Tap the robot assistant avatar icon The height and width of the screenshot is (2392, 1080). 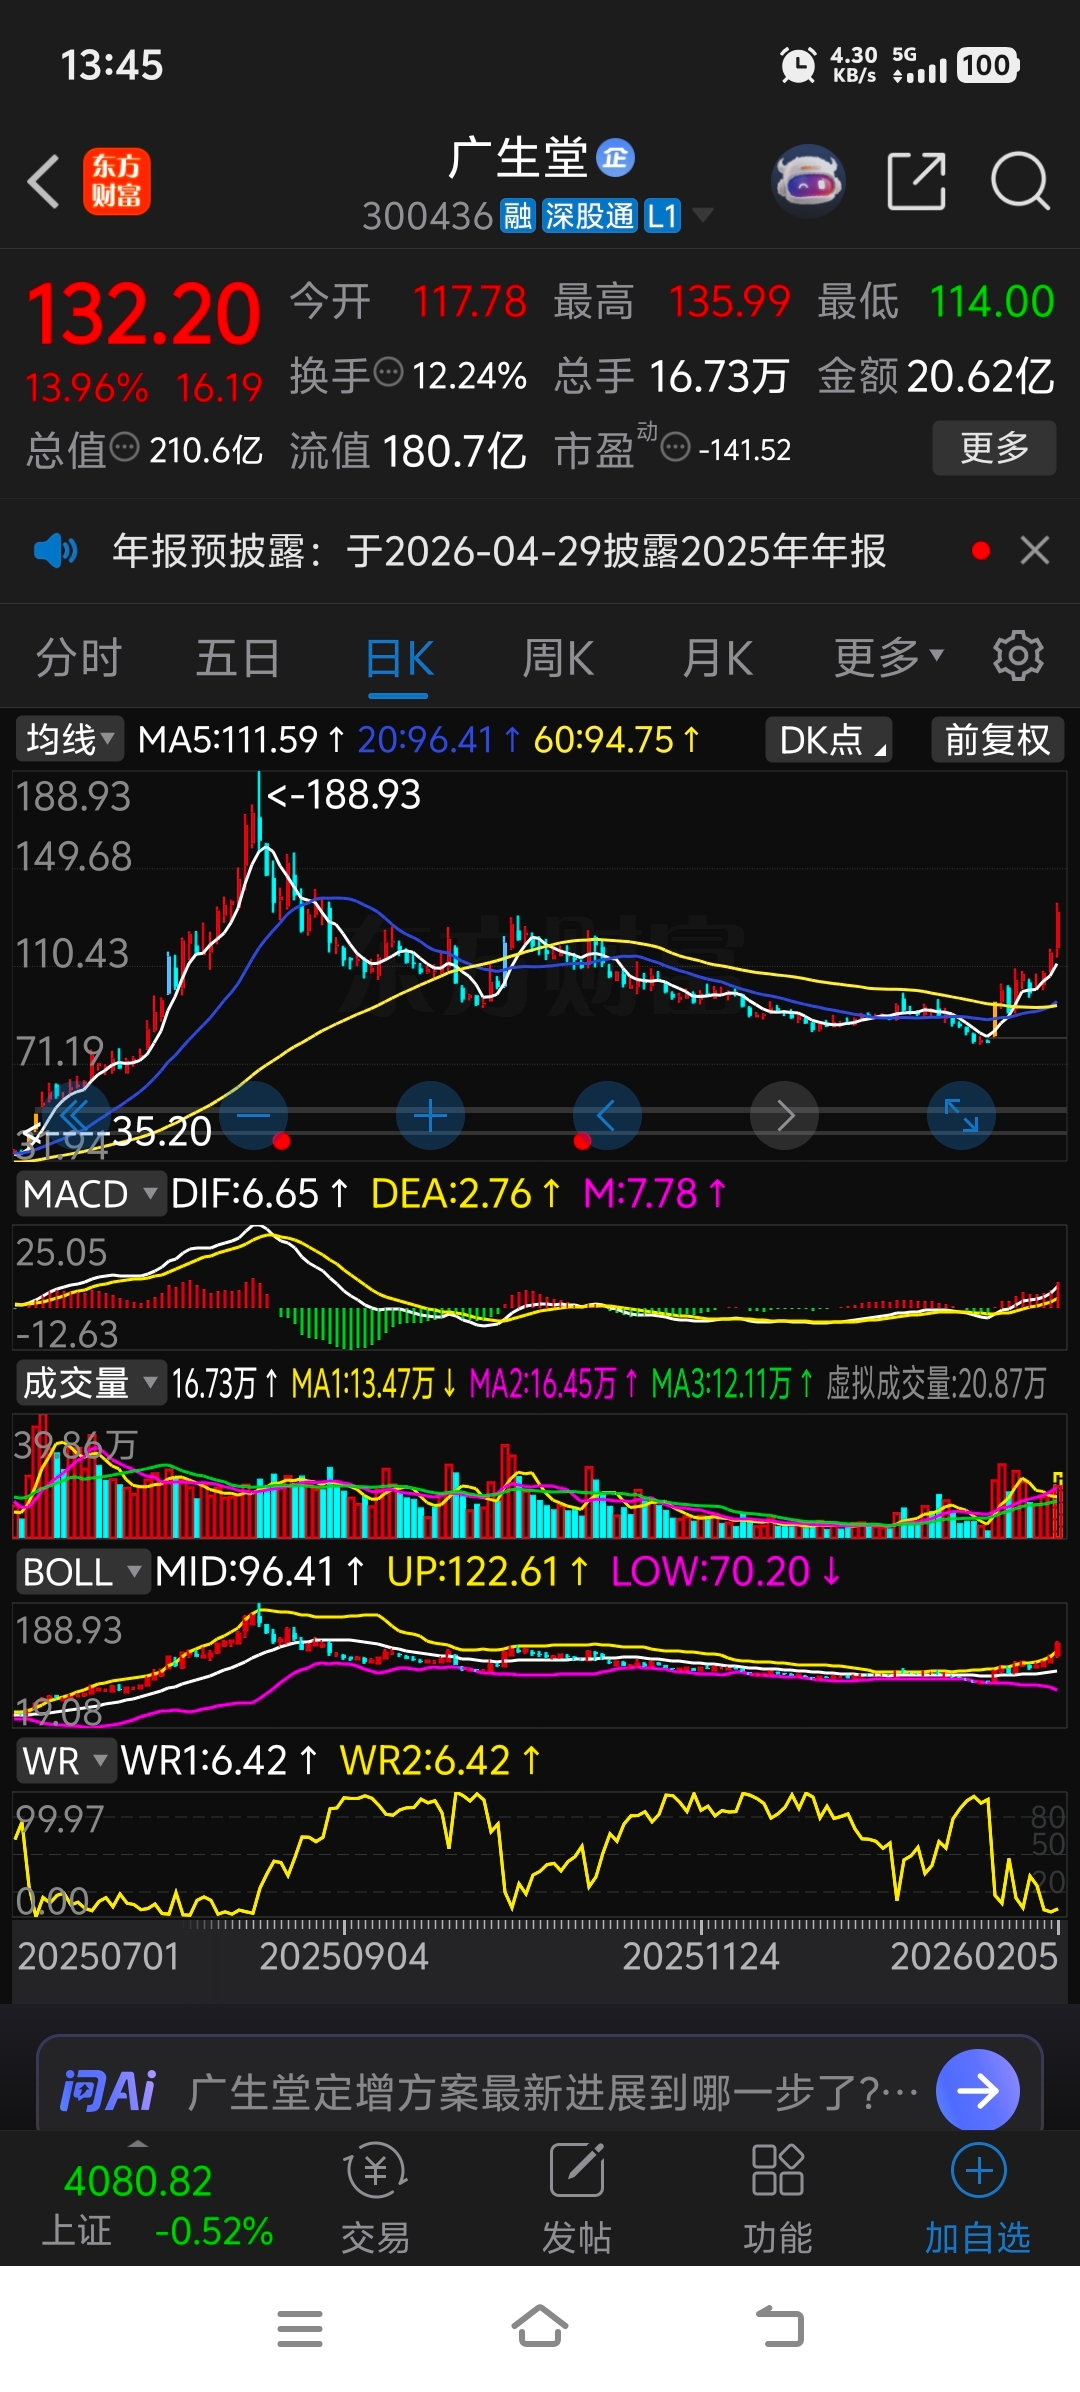click(x=808, y=181)
